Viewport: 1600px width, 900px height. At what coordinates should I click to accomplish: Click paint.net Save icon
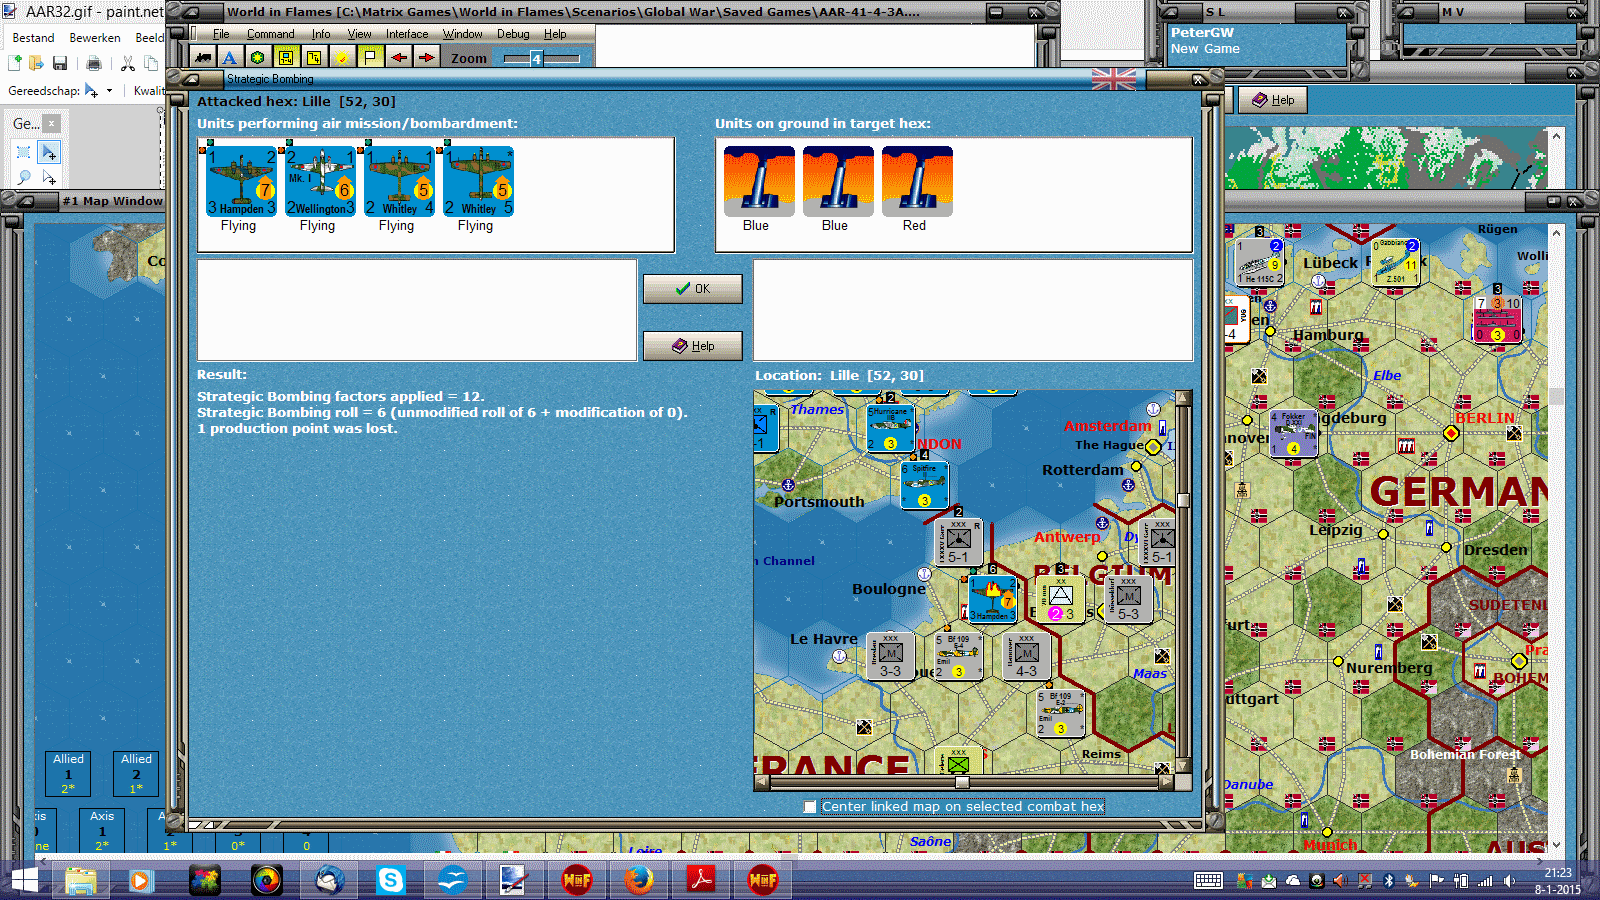(x=60, y=63)
